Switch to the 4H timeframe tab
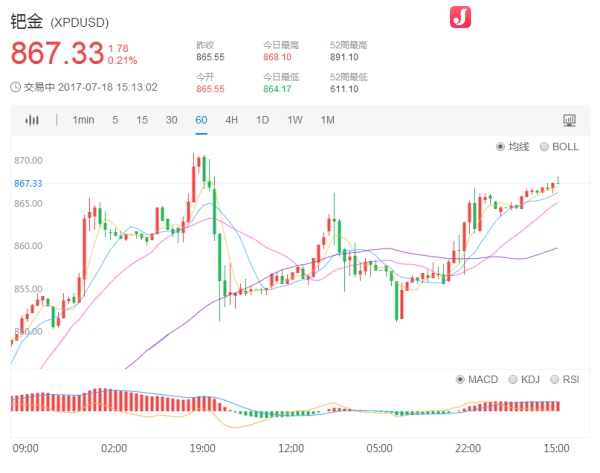This screenshot has width=600, height=473. pos(232,120)
